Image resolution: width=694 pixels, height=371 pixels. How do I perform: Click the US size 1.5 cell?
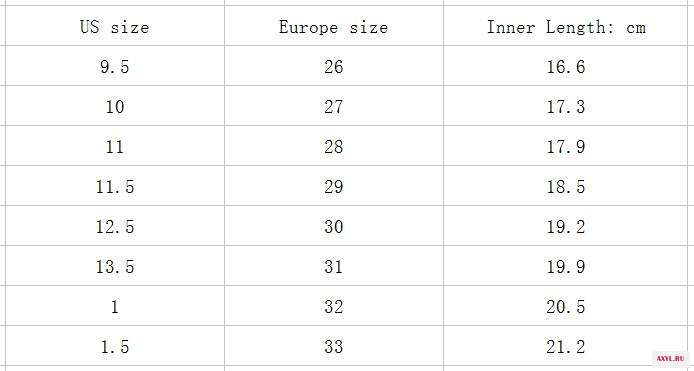(115, 346)
